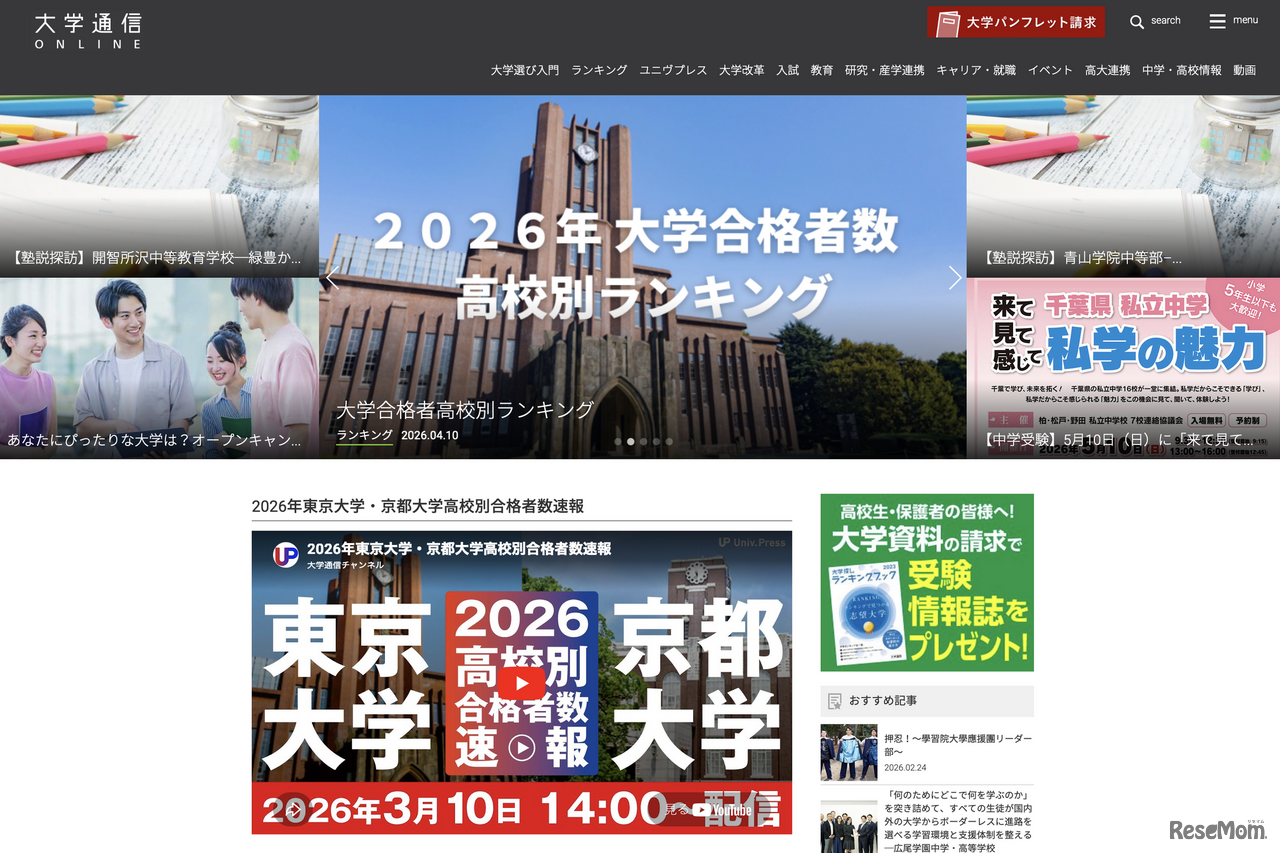
Task: Open 大学改革 navigation item
Action: point(741,70)
